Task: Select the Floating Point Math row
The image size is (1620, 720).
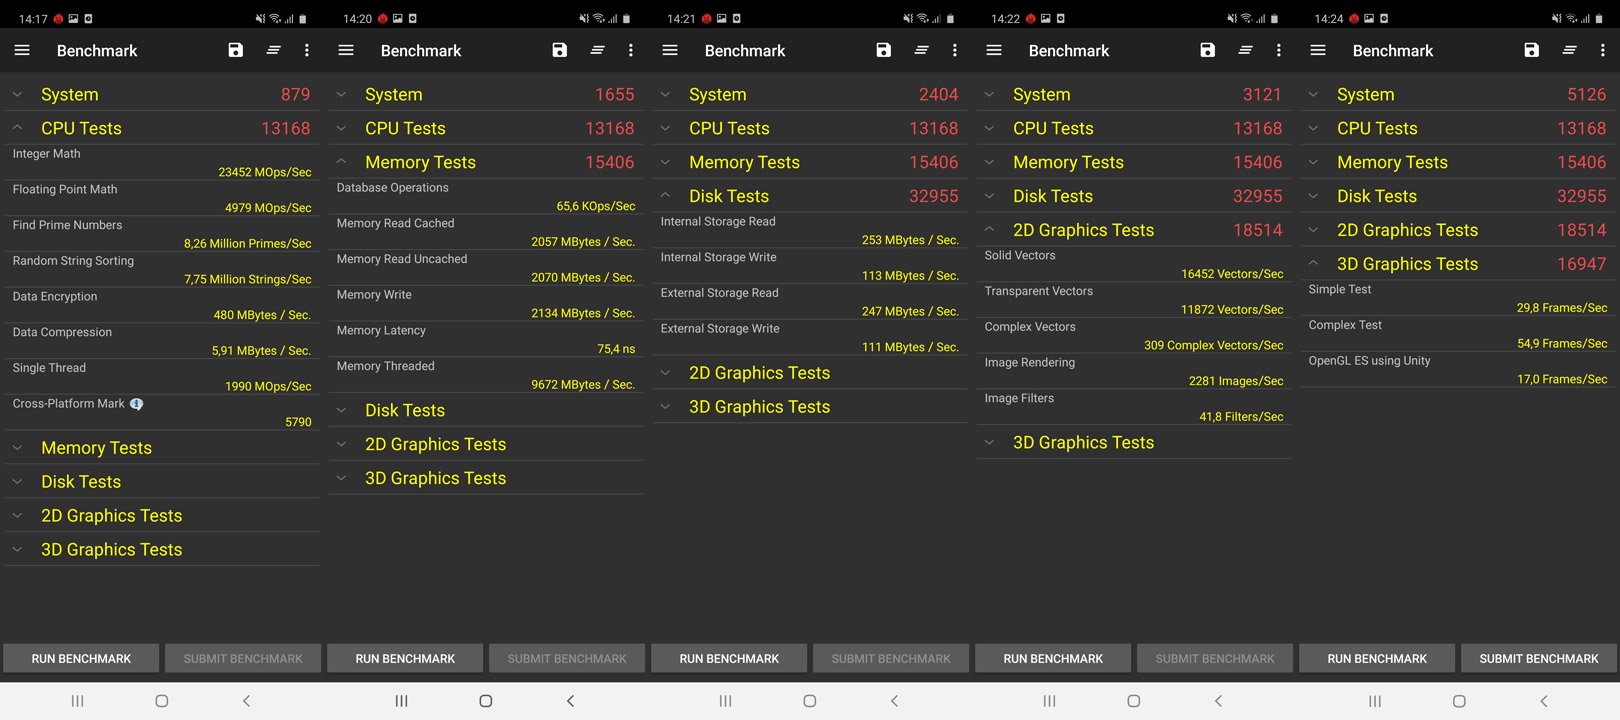Action: click(x=162, y=199)
